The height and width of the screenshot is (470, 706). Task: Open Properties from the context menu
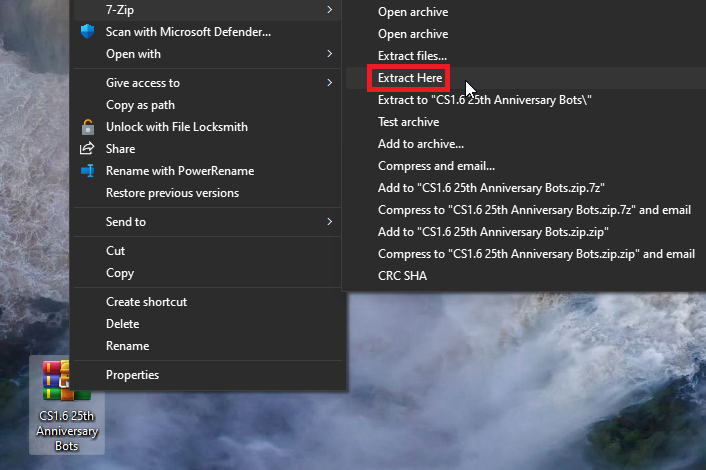pyautogui.click(x=132, y=375)
